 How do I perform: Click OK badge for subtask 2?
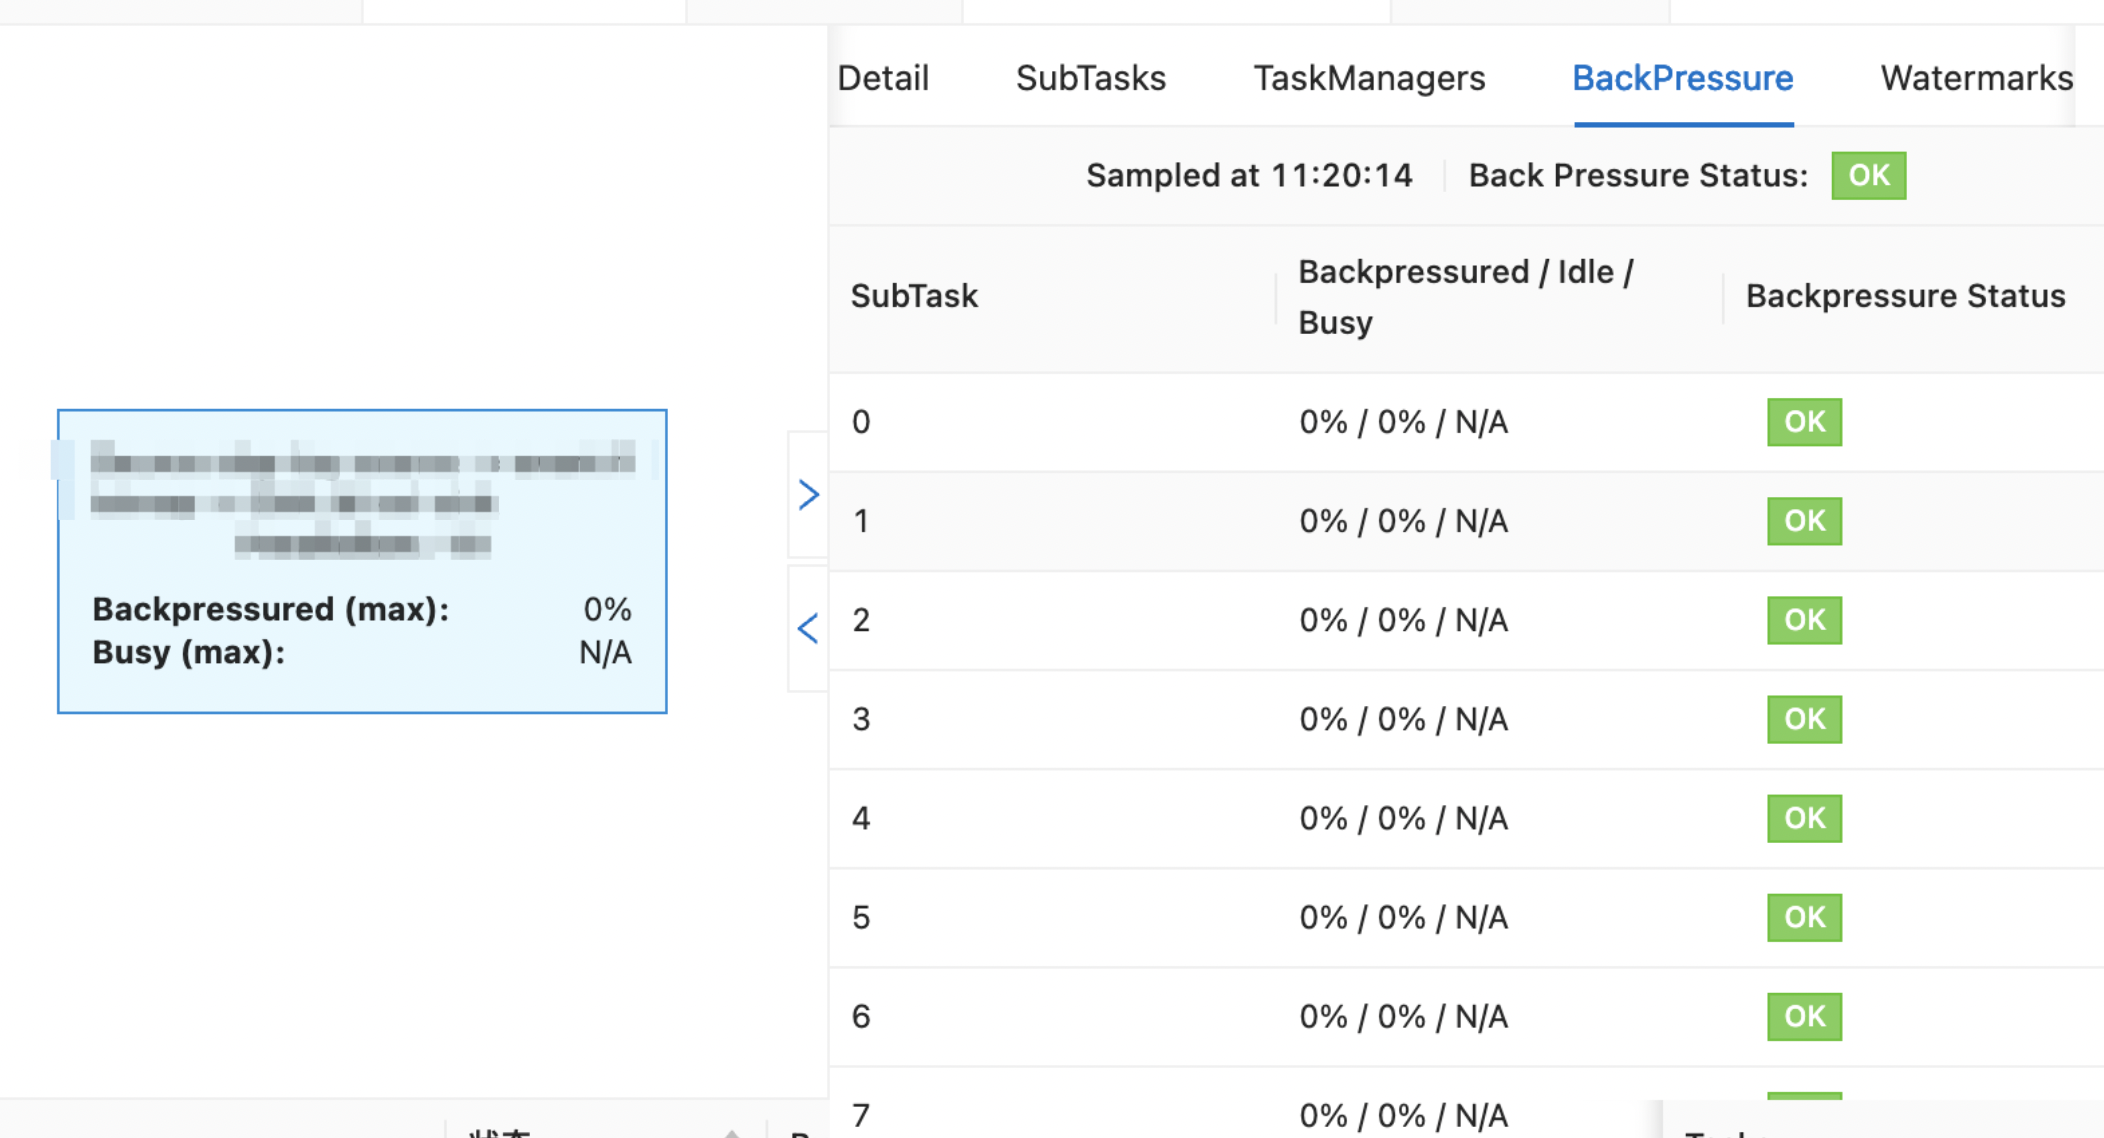pos(1803,619)
